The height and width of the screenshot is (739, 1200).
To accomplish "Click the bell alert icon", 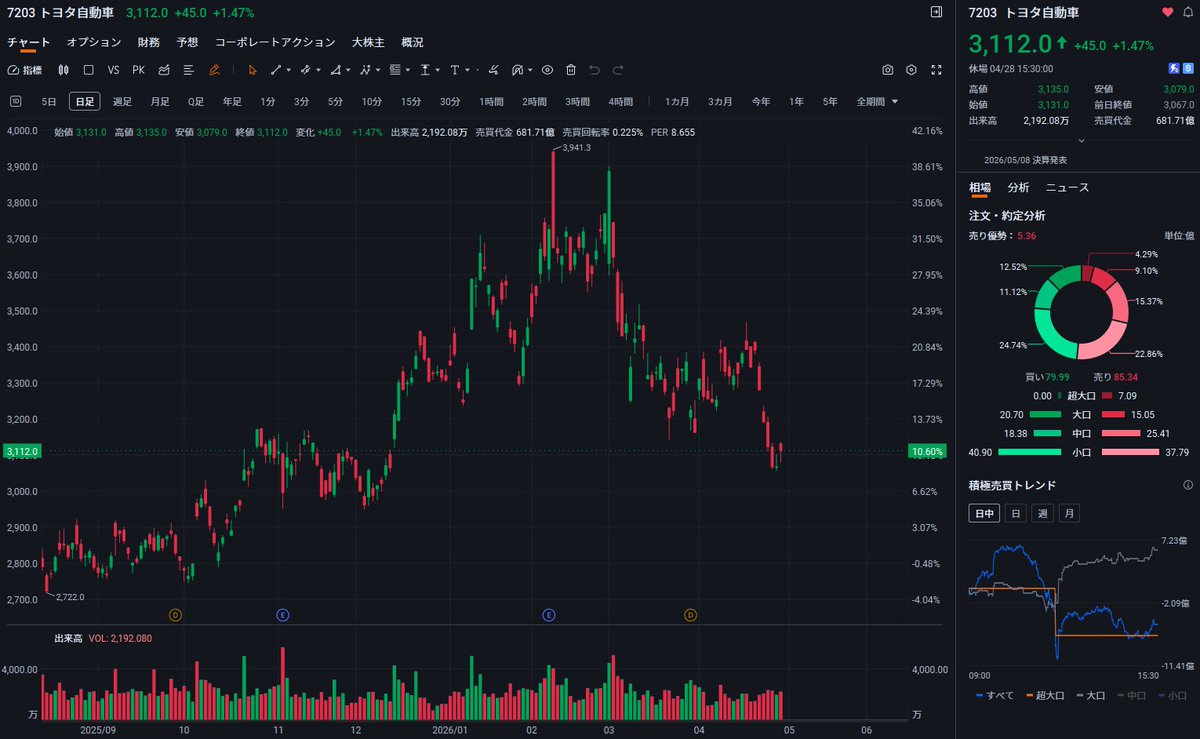I will 1188,12.
